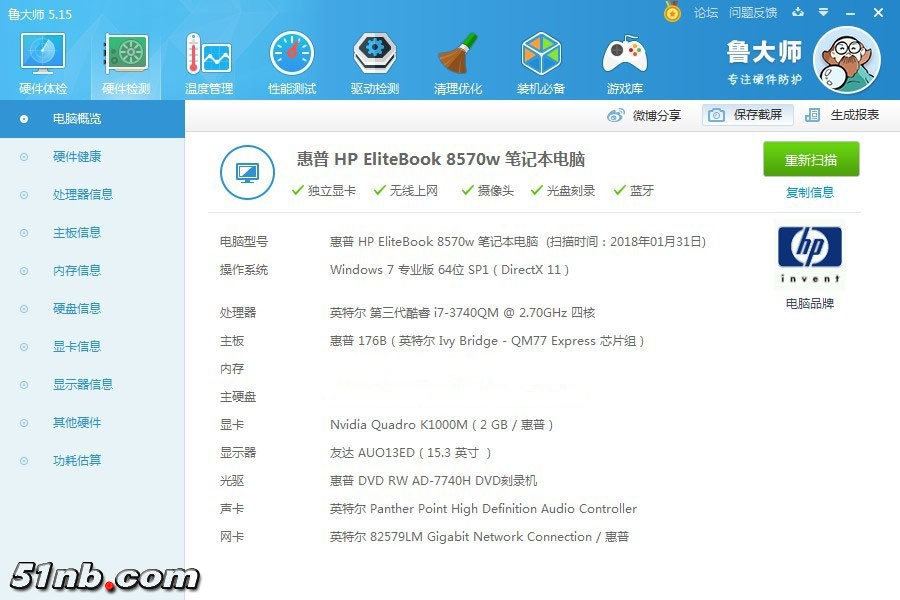Open 温度管理 temperature management
The width and height of the screenshot is (900, 600).
209,63
